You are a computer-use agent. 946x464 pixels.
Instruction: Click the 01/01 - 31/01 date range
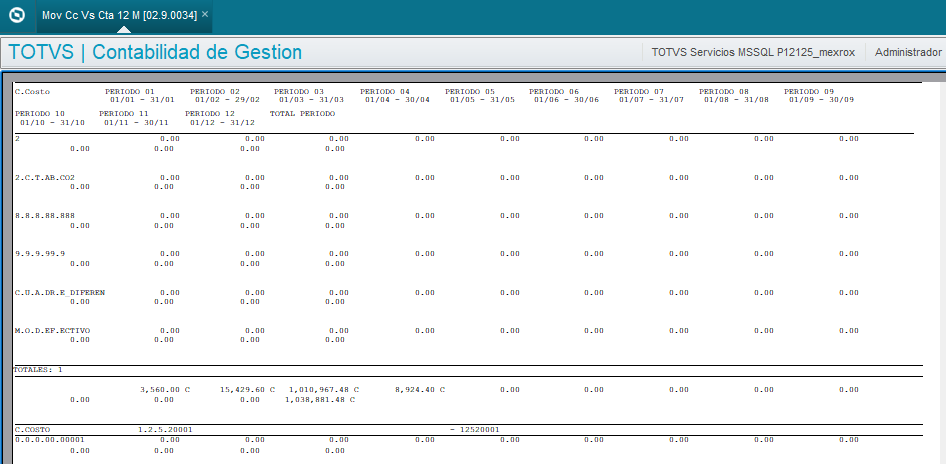coord(142,100)
